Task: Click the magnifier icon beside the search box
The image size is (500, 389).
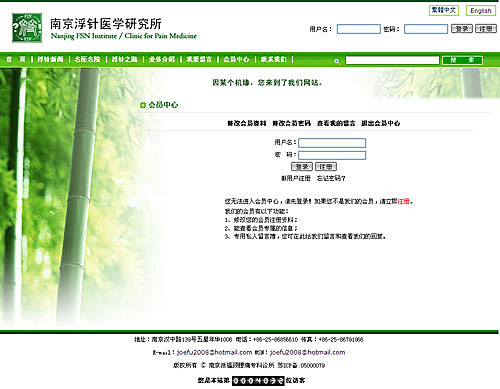Action: tap(337, 61)
